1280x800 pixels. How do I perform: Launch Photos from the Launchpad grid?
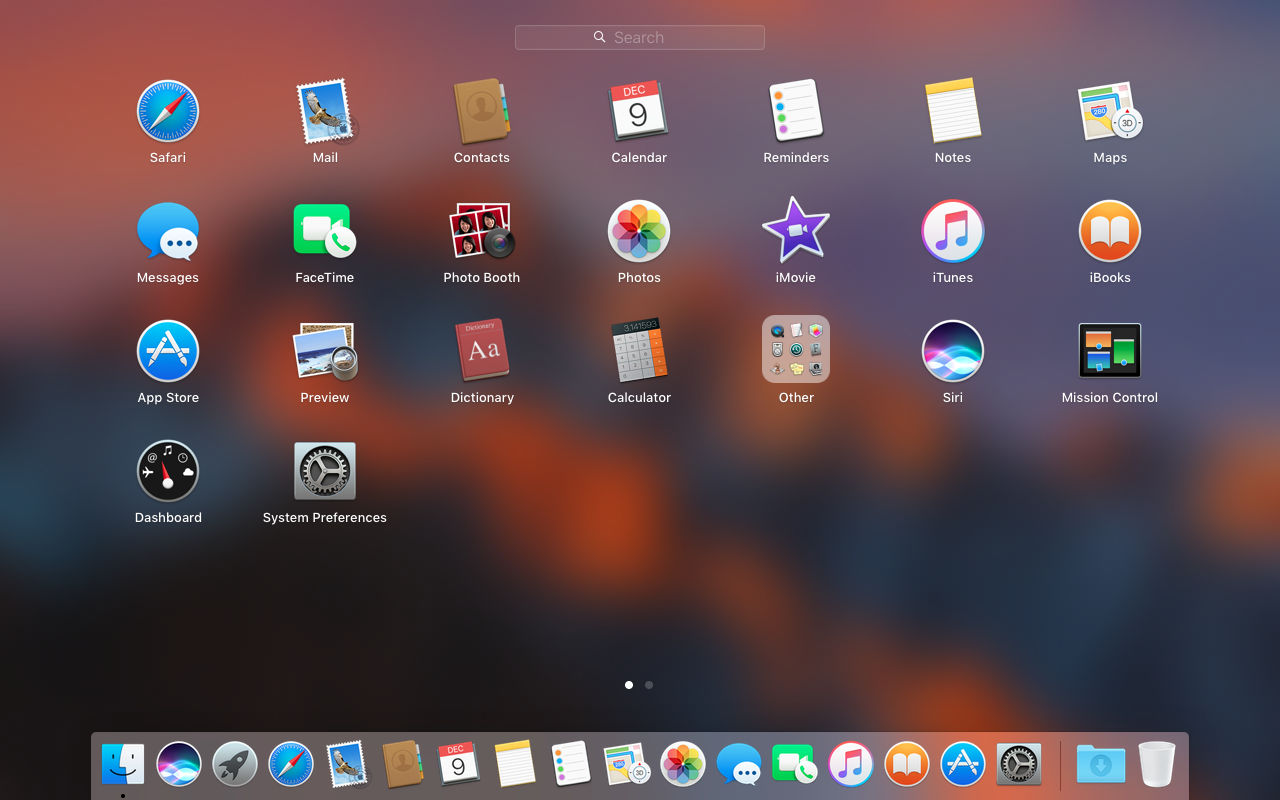coord(639,231)
